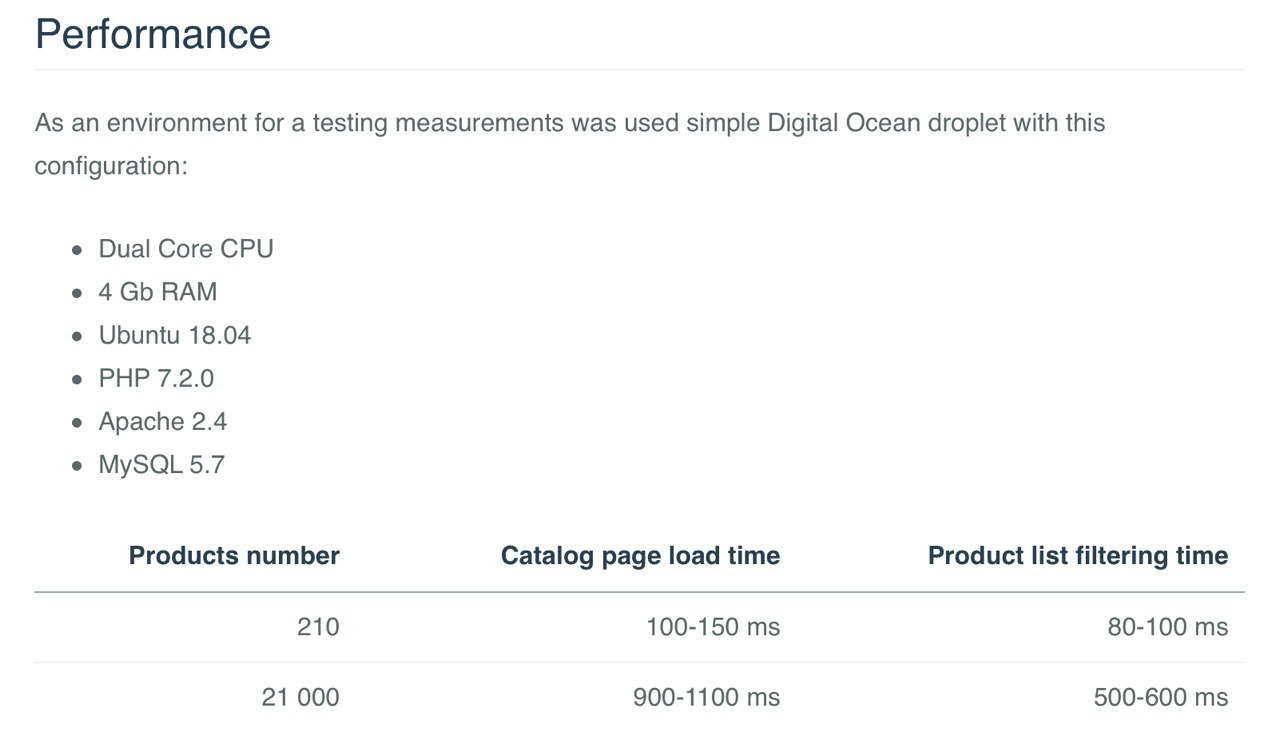
Task: Click the MySQL 5.7 list item
Action: tap(161, 465)
